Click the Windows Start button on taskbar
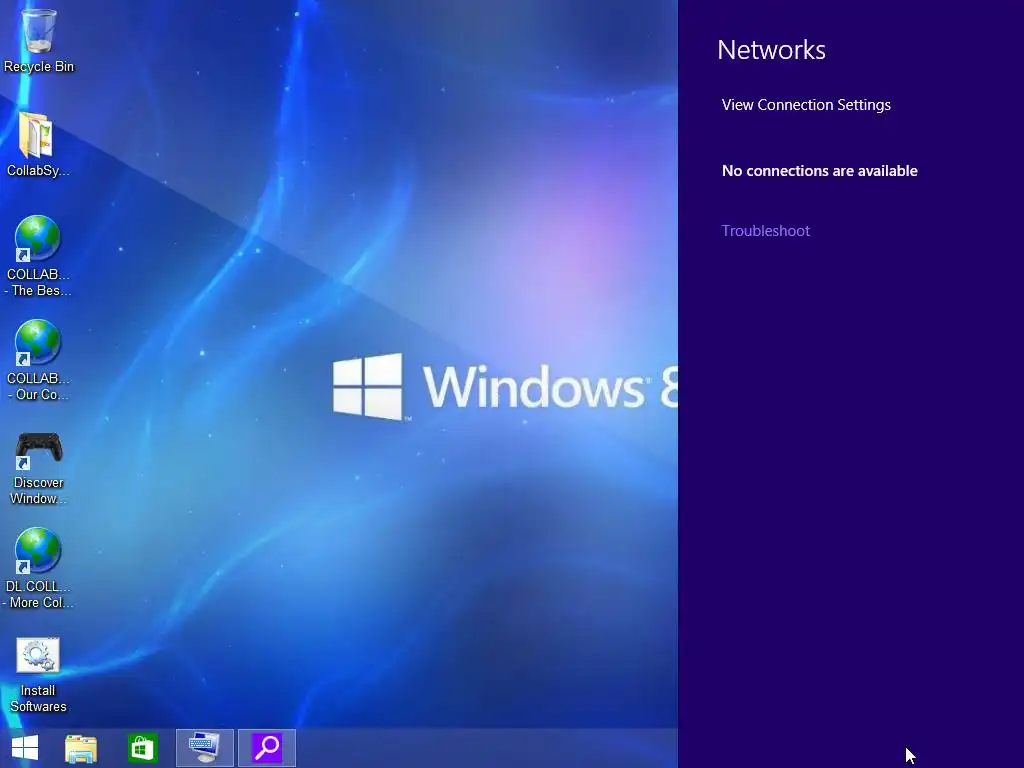 click(25, 748)
